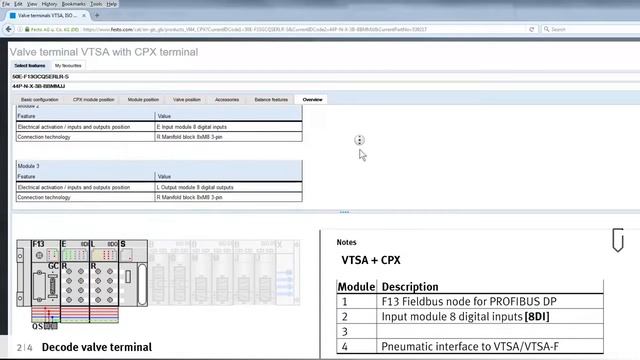Click the search magnifier icon
The image size is (640, 360).
[546, 29]
